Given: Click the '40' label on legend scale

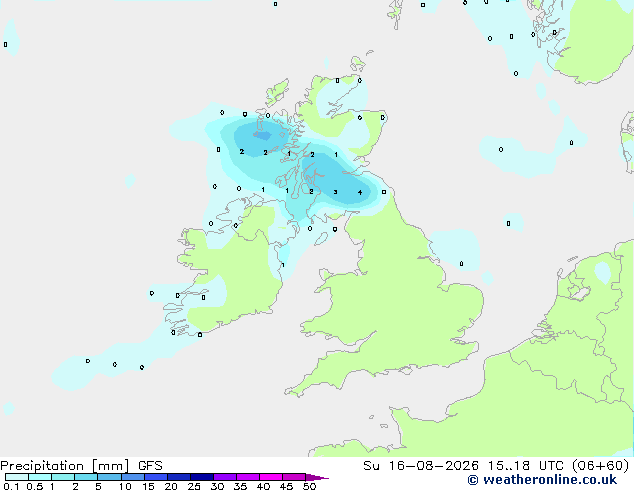Looking at the screenshot, I should coord(263,486).
